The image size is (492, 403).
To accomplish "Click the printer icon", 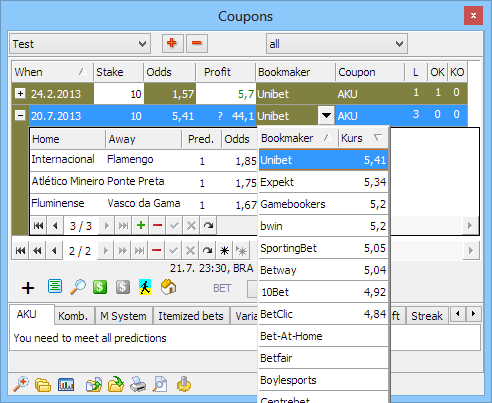I will click(138, 384).
